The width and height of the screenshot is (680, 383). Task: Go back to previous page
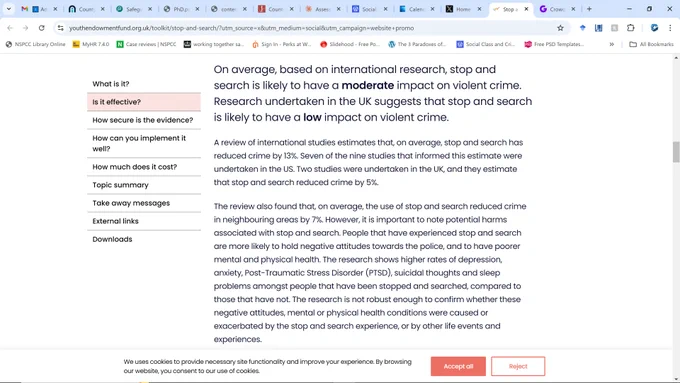coord(10,28)
